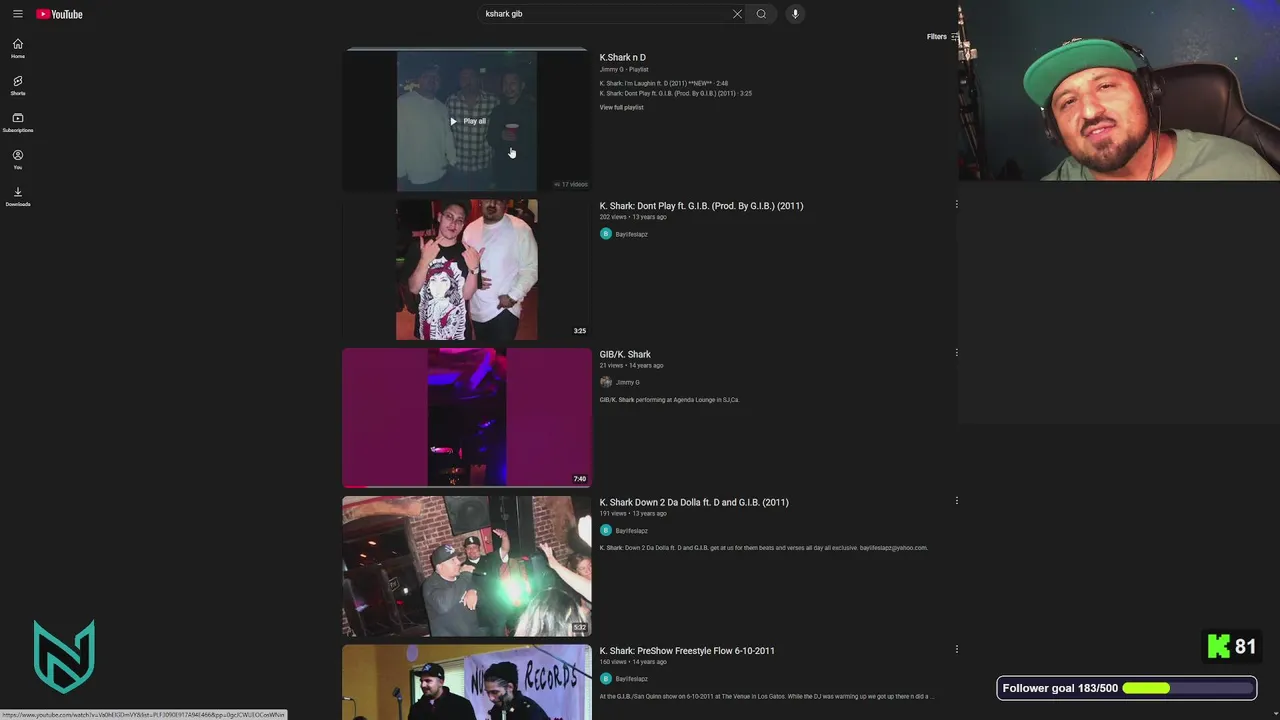Click the magnifier search button
Viewport: 1280px width, 720px height.
761,14
